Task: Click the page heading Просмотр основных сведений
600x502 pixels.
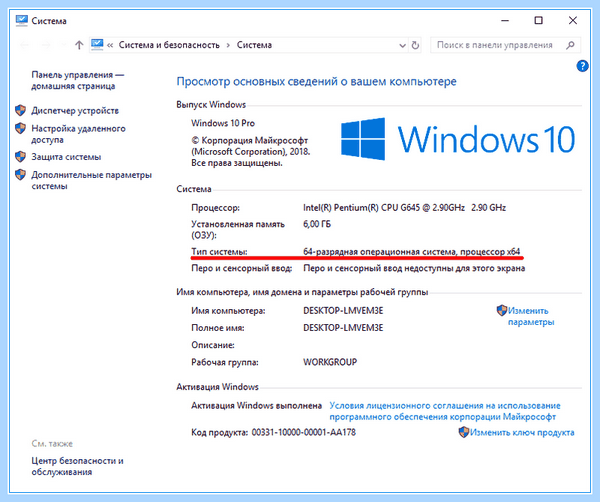Action: coord(316,81)
